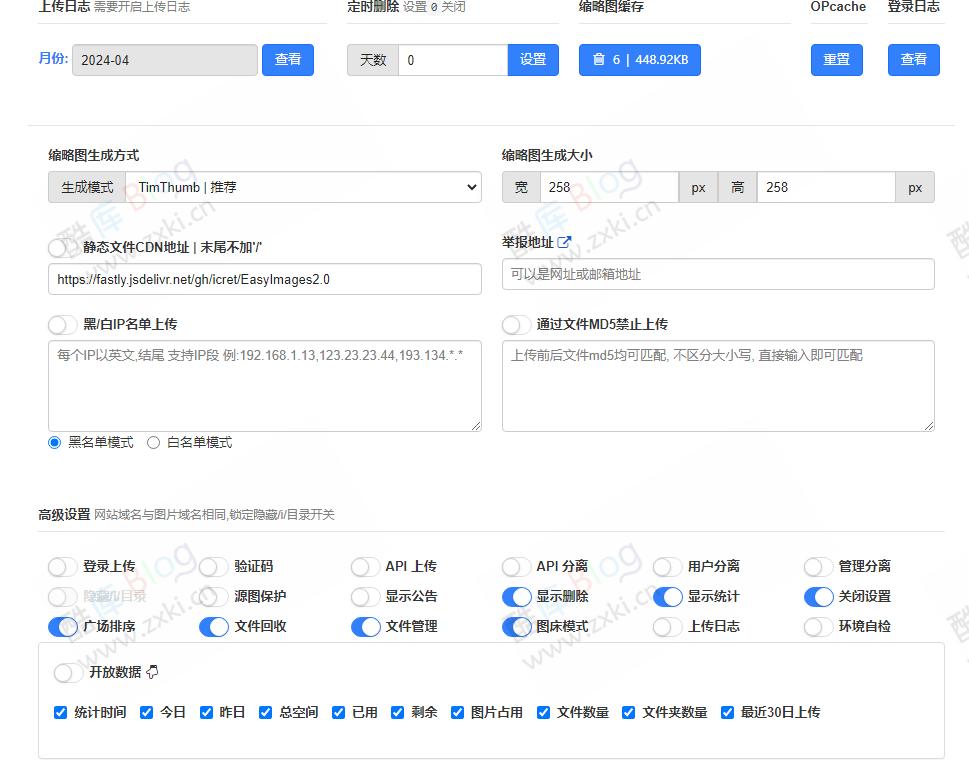The height and width of the screenshot is (768, 969).
Task: Select the 白名单模式 radio option
Action: pyautogui.click(x=153, y=441)
